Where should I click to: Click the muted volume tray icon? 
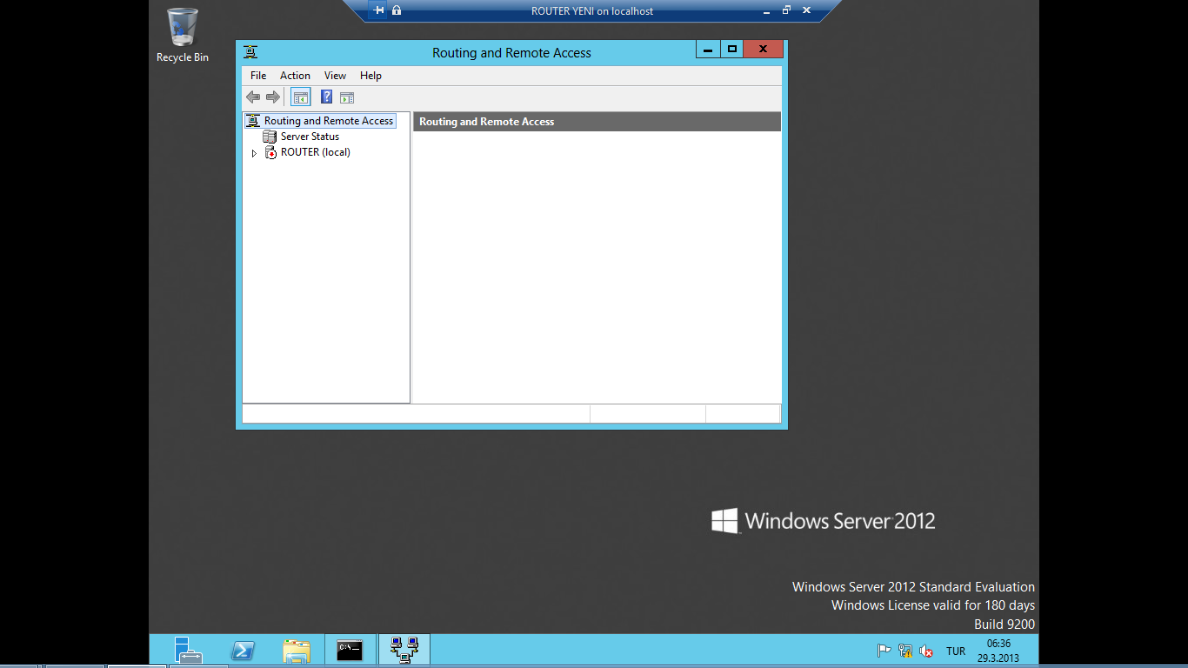(x=926, y=651)
